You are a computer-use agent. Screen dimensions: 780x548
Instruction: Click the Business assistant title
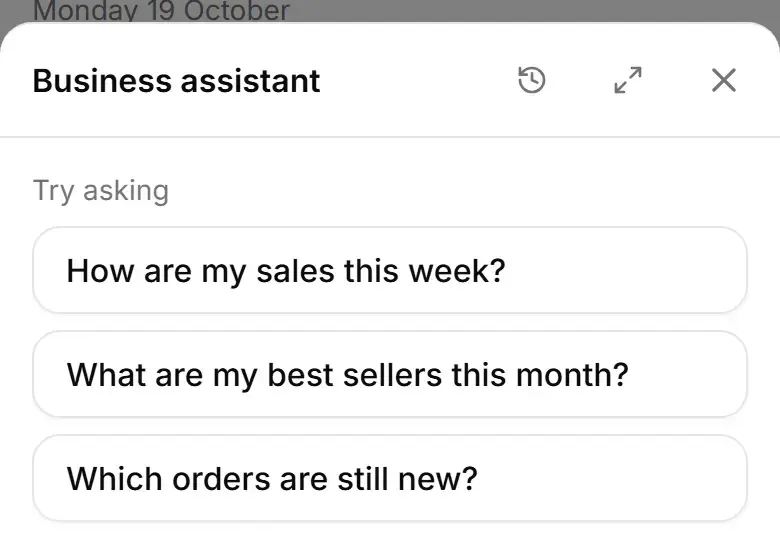[x=176, y=81]
